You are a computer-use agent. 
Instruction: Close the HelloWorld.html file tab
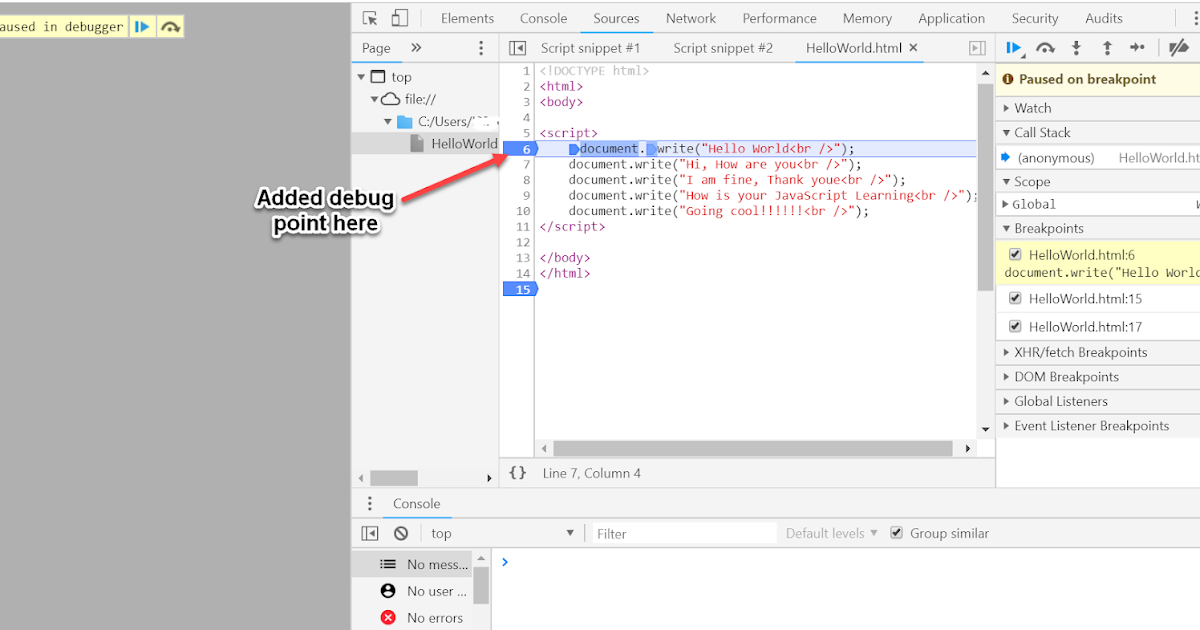coord(913,48)
